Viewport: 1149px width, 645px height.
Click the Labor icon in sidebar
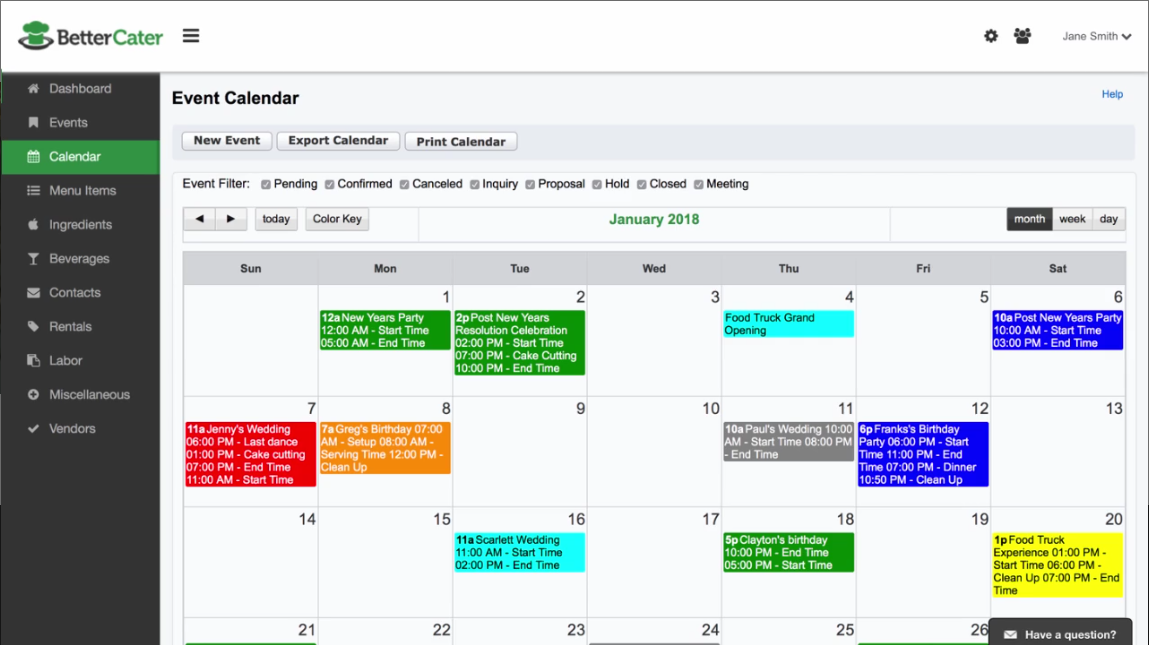click(x=33, y=361)
